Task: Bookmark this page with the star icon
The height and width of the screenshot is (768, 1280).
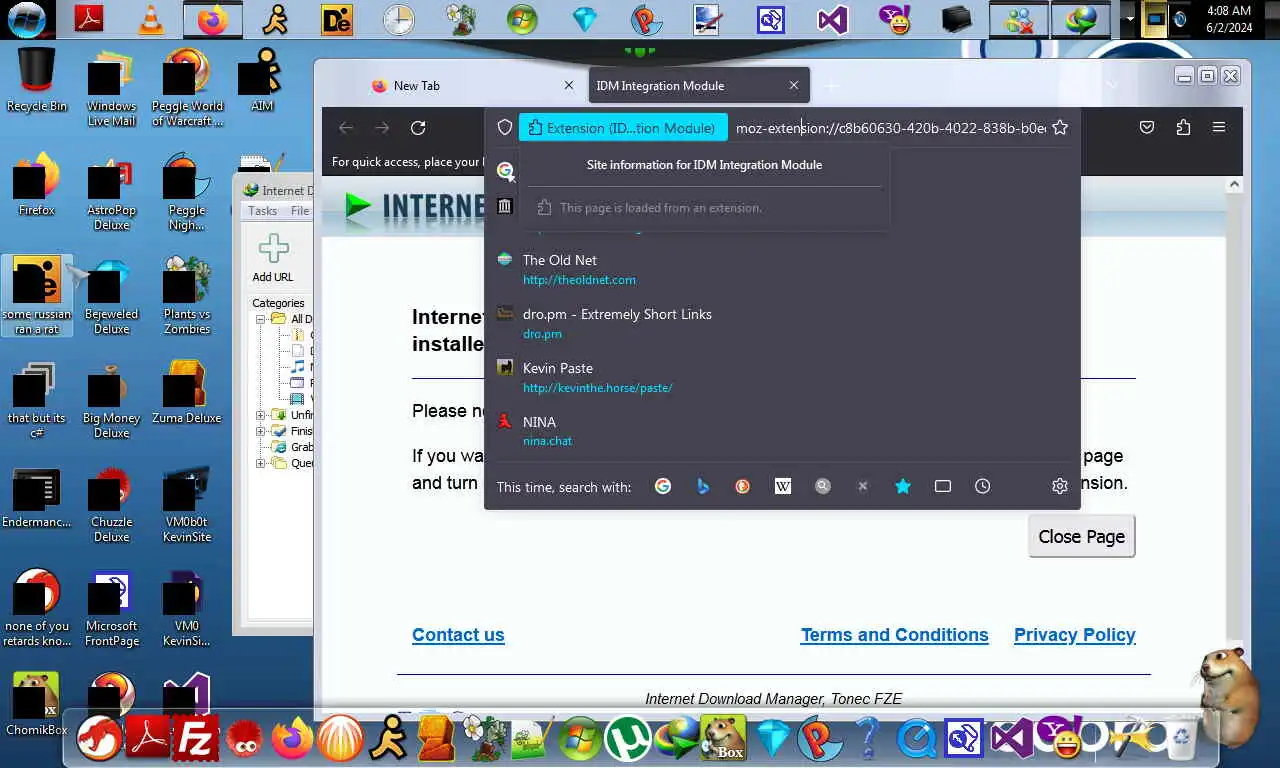Action: (x=1060, y=127)
